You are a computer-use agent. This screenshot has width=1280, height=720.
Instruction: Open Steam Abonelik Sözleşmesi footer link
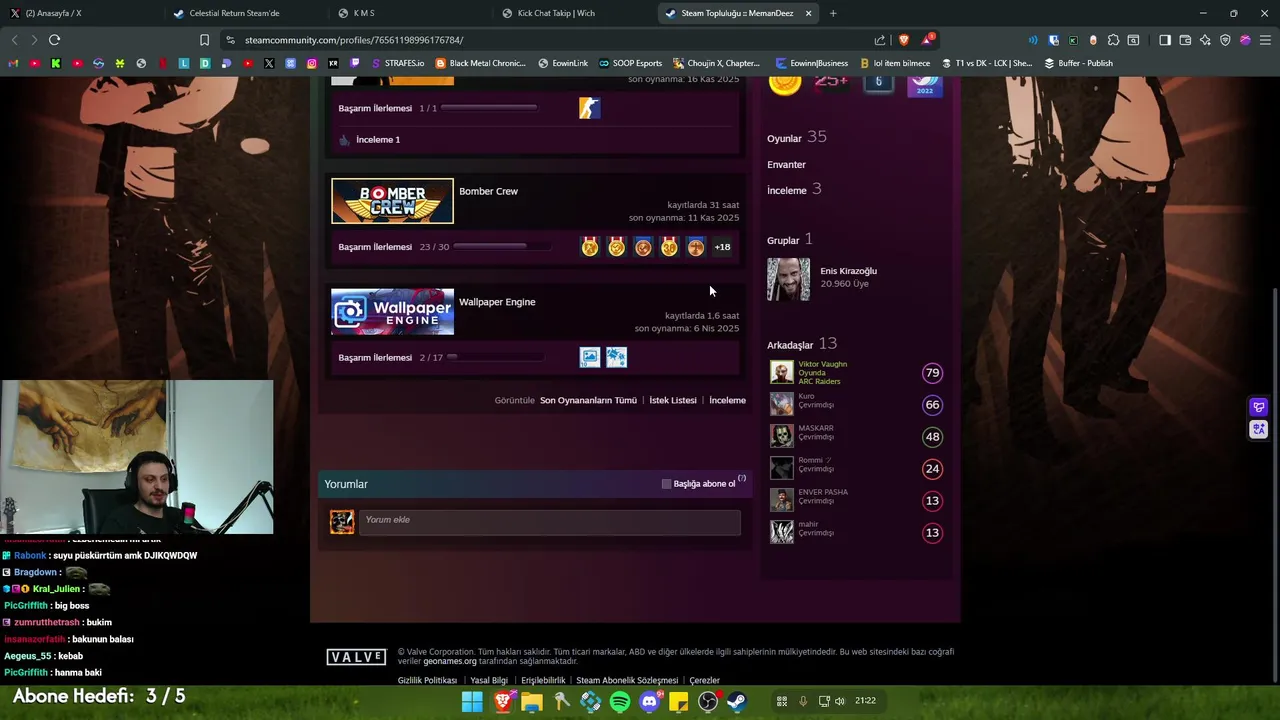coord(627,680)
